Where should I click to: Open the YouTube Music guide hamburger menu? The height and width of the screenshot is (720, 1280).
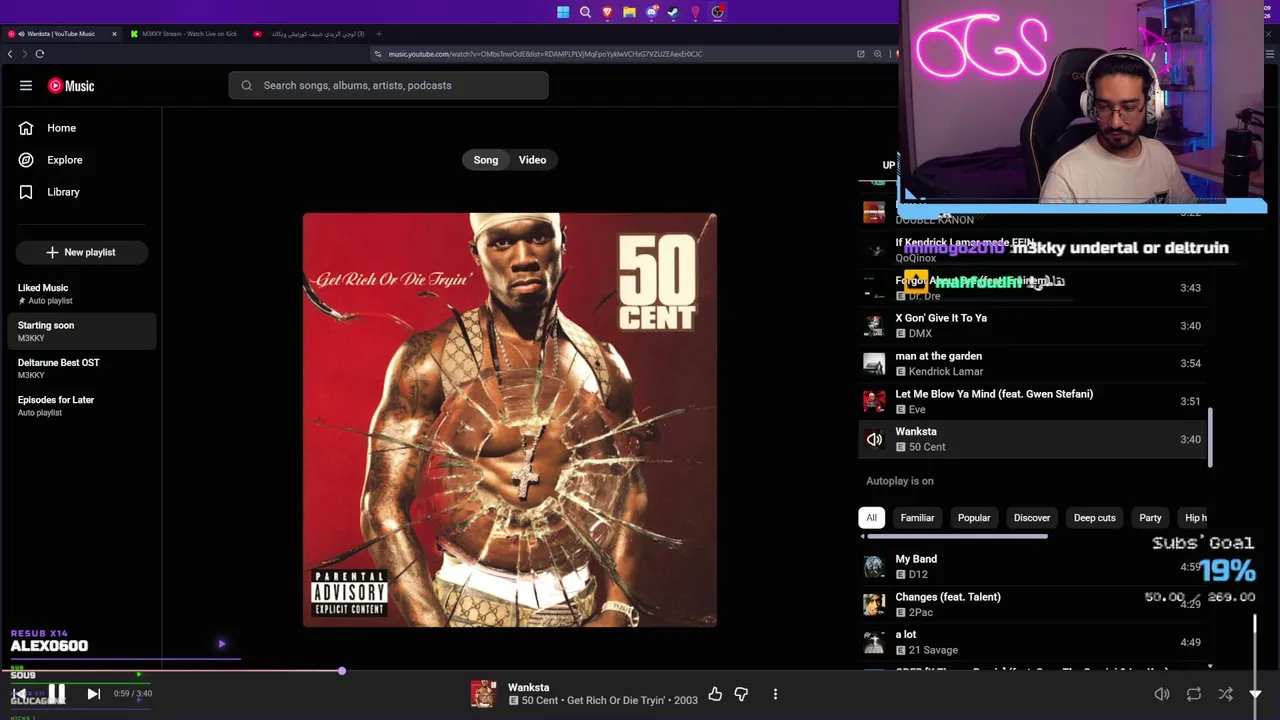click(x=26, y=86)
